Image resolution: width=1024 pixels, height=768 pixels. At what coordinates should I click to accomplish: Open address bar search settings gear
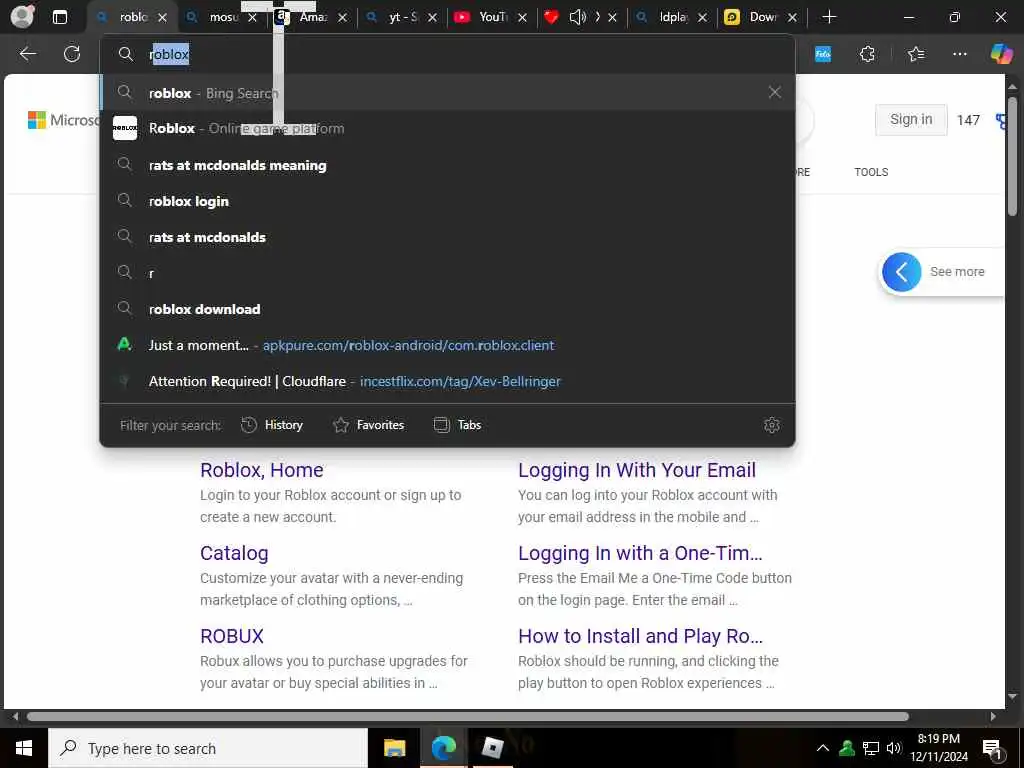click(x=772, y=425)
